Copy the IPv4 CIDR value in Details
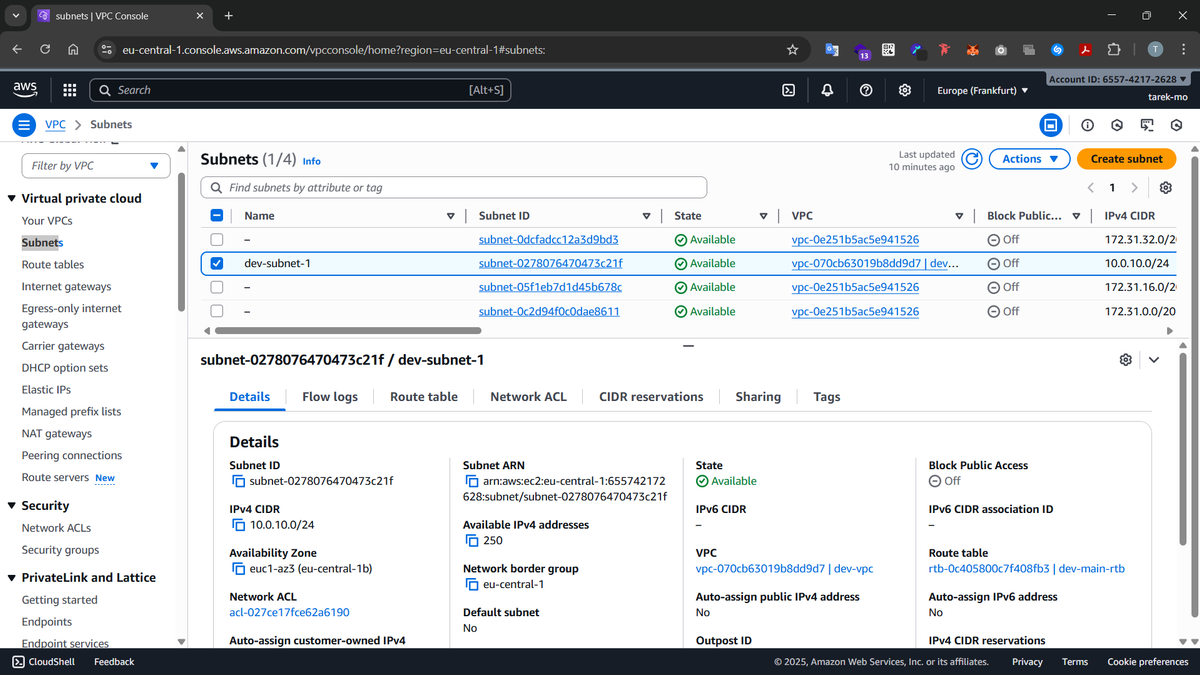The height and width of the screenshot is (675, 1200). [239, 525]
